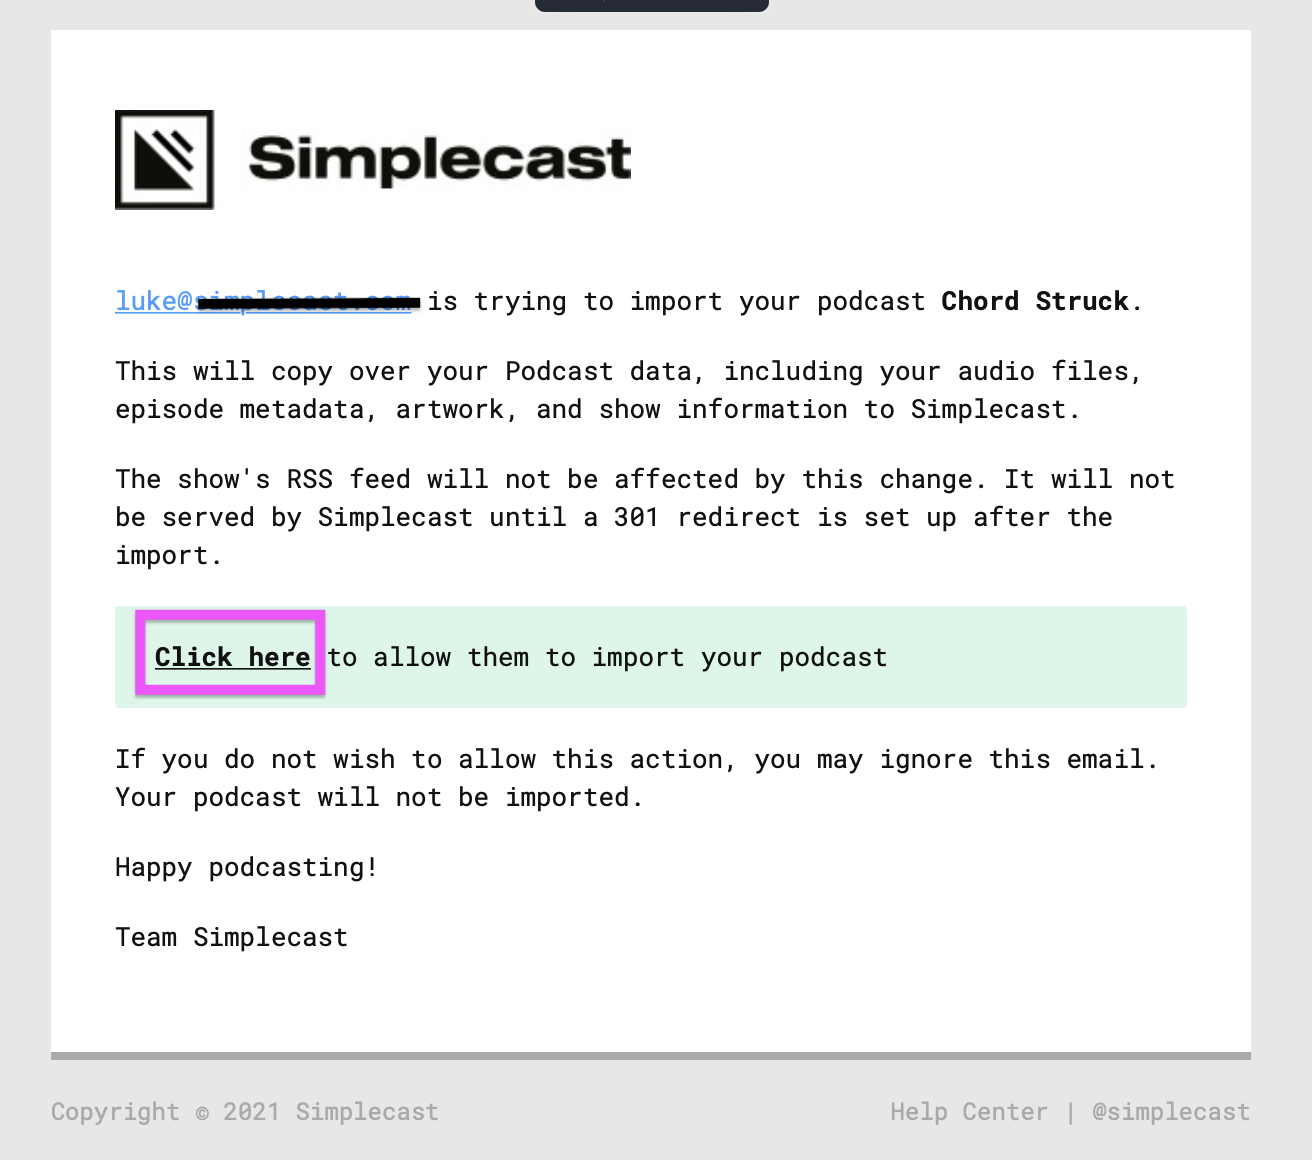Viewport: 1312px width, 1160px height.
Task: Click the Simplecast wordmark text
Action: coord(440,159)
